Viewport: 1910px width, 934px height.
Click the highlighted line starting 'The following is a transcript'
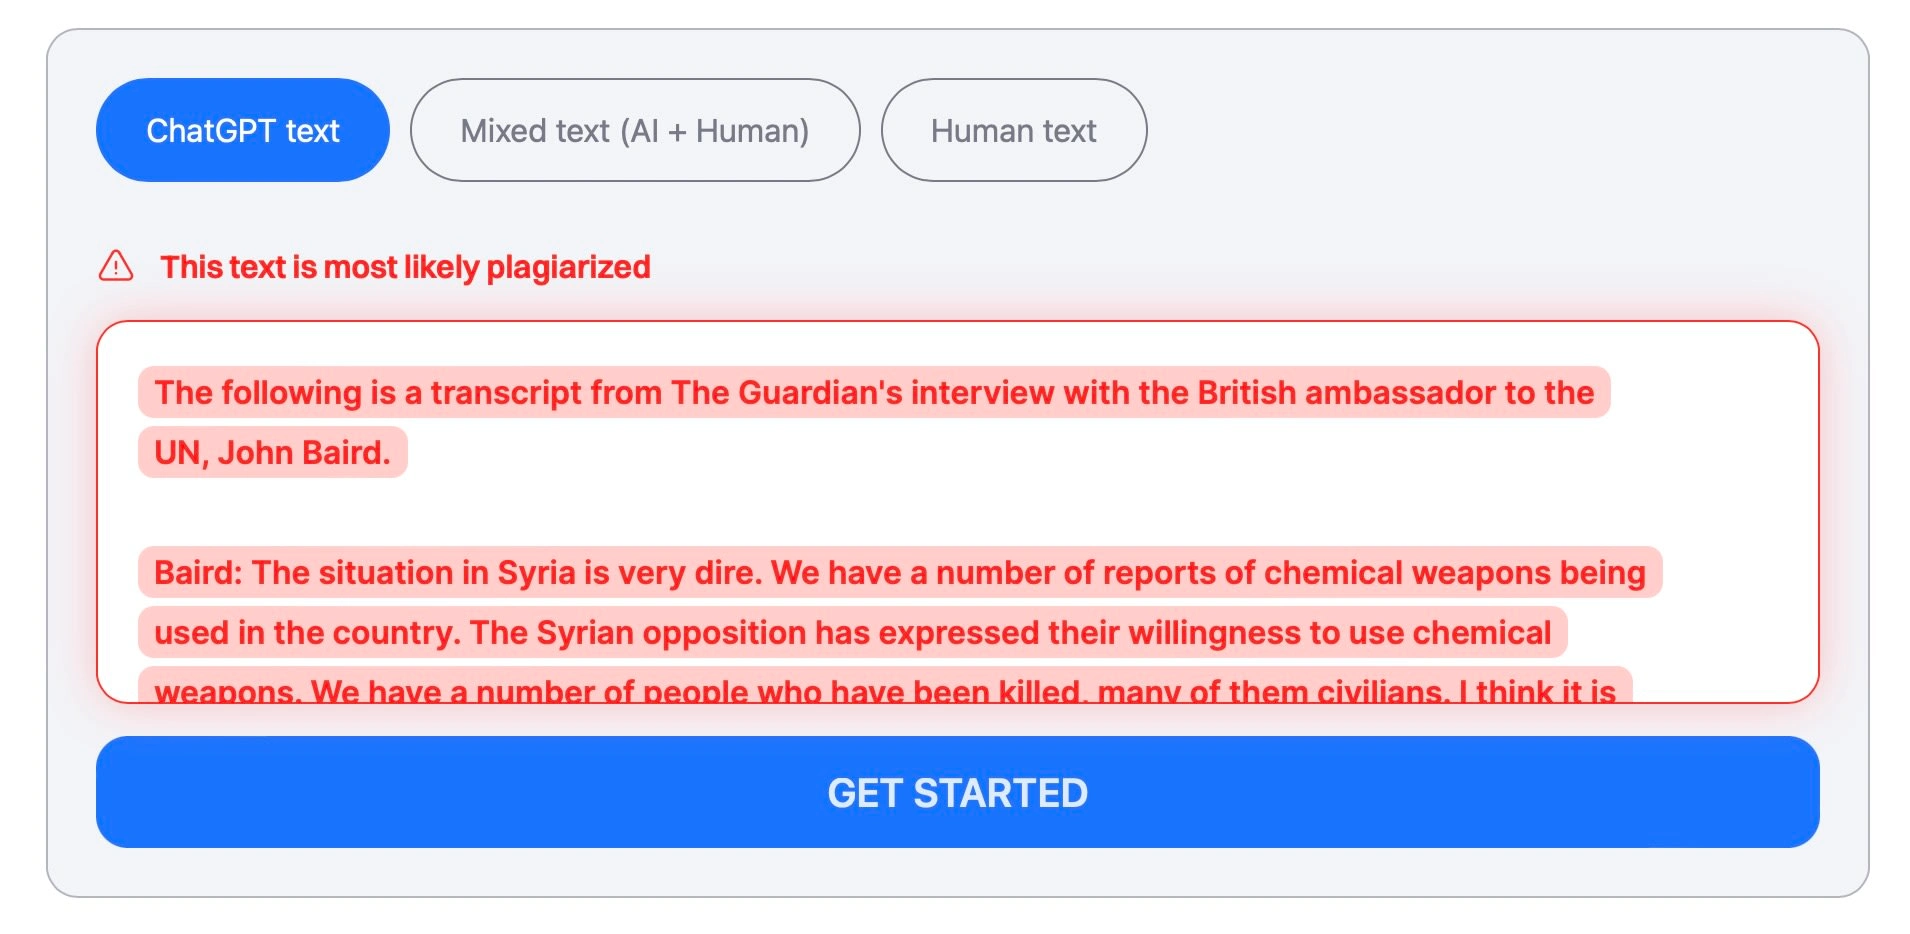[x=874, y=392]
